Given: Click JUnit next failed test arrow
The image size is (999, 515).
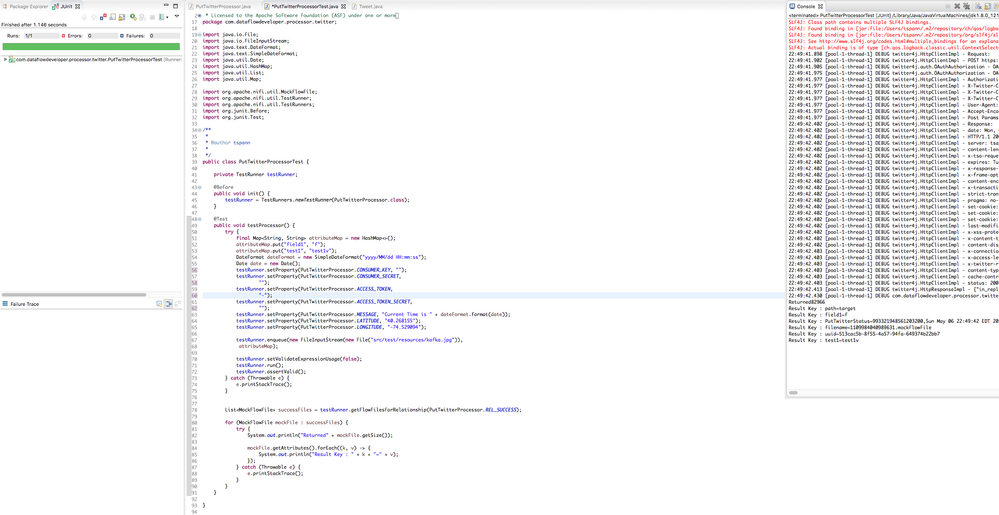Looking at the screenshot, I should [84, 17].
